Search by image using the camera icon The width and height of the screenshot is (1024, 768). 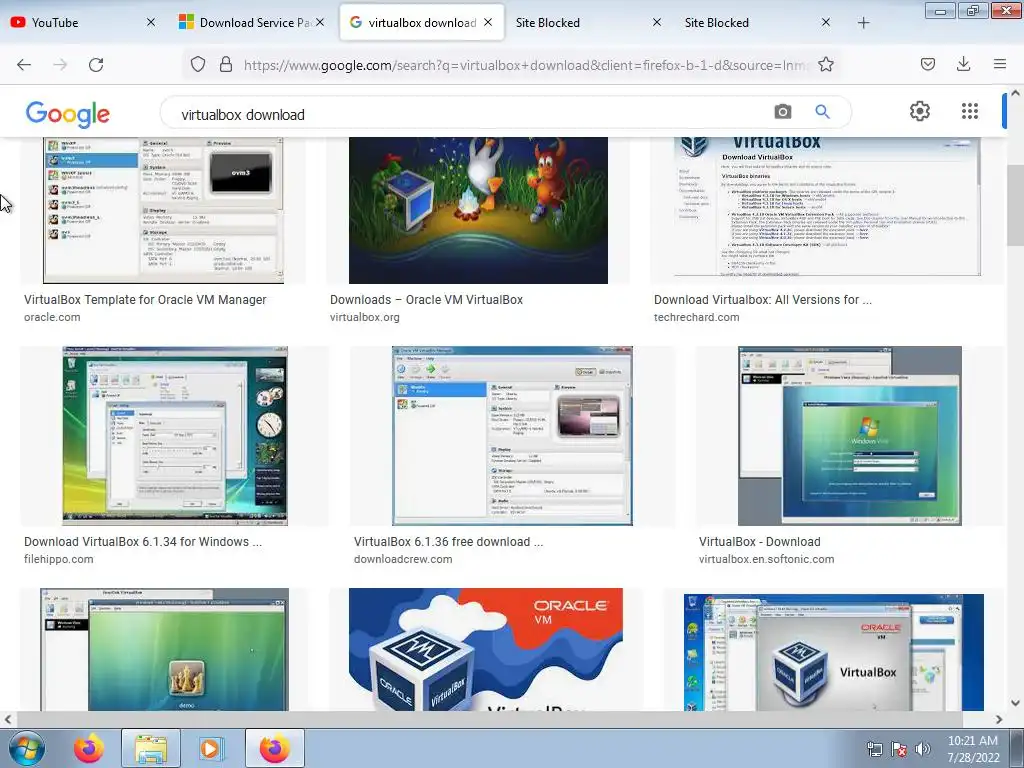pyautogui.click(x=782, y=112)
